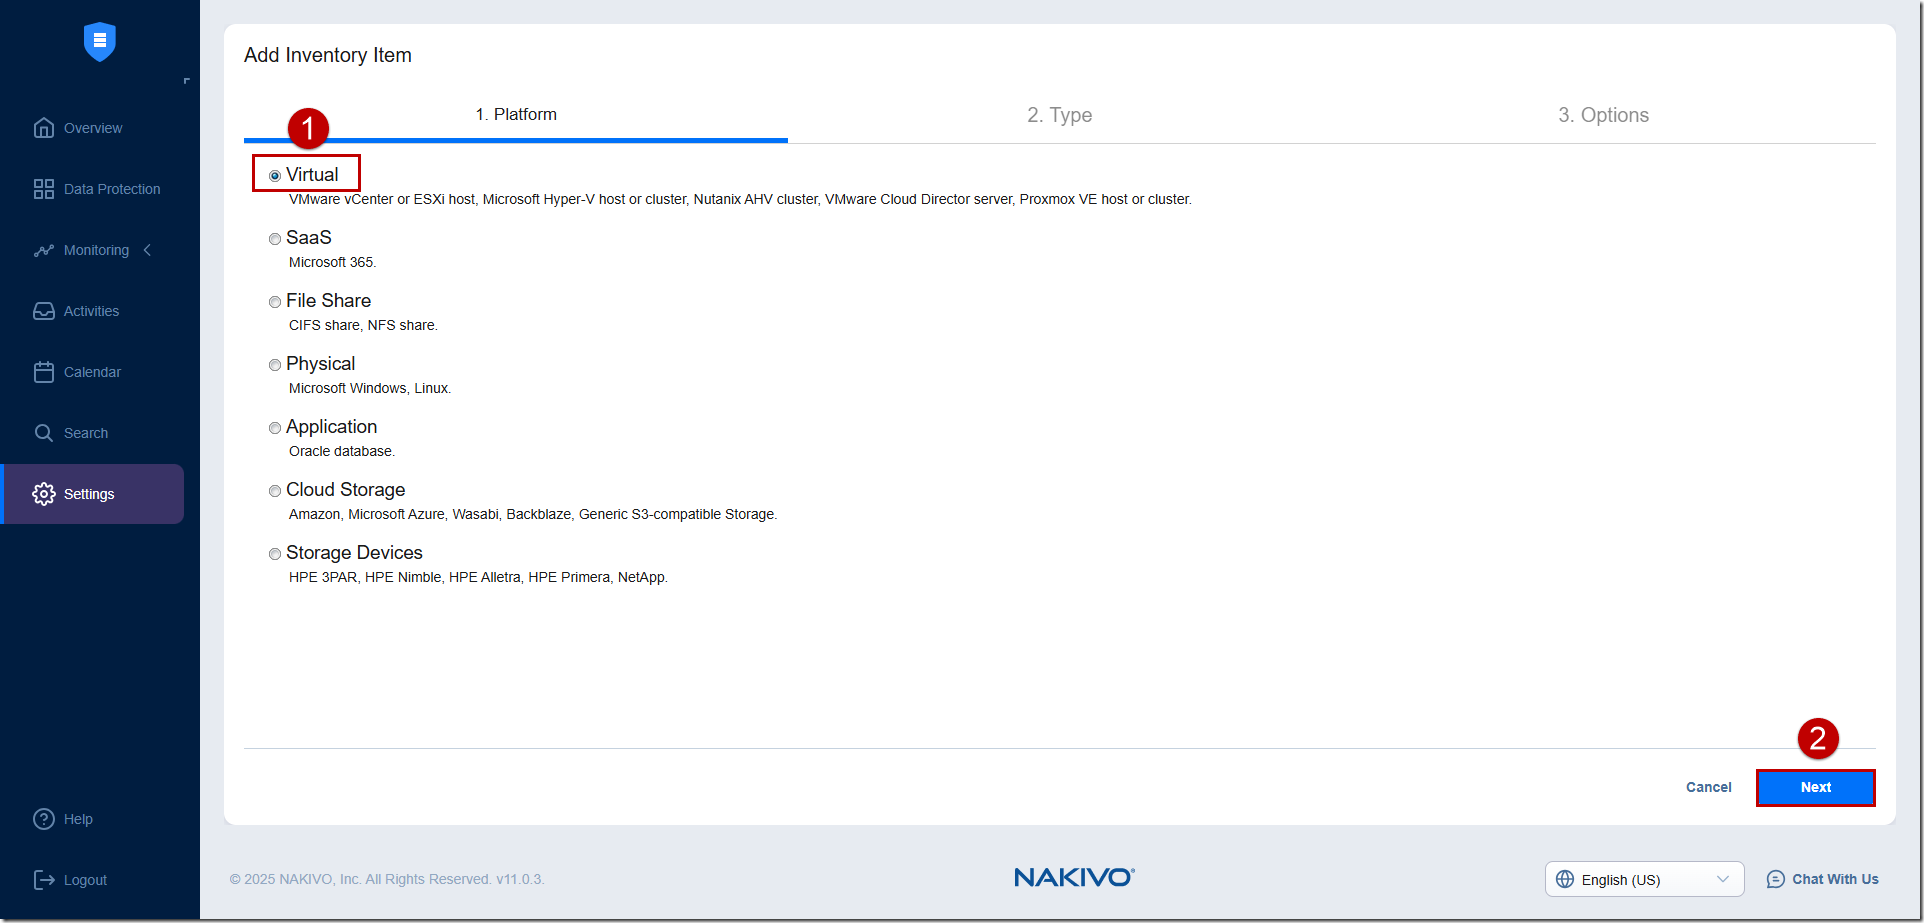Select the Physical platform radio button
The image size is (1924, 923).
pyautogui.click(x=275, y=365)
